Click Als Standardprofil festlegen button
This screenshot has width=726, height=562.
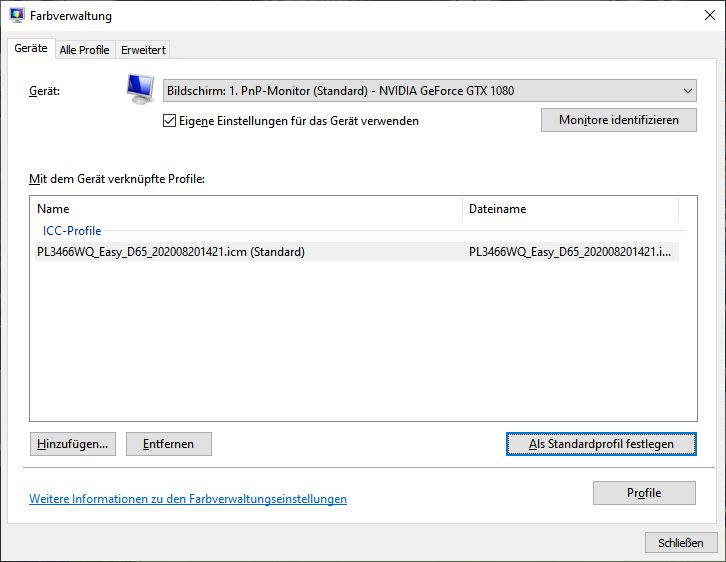tap(601, 444)
